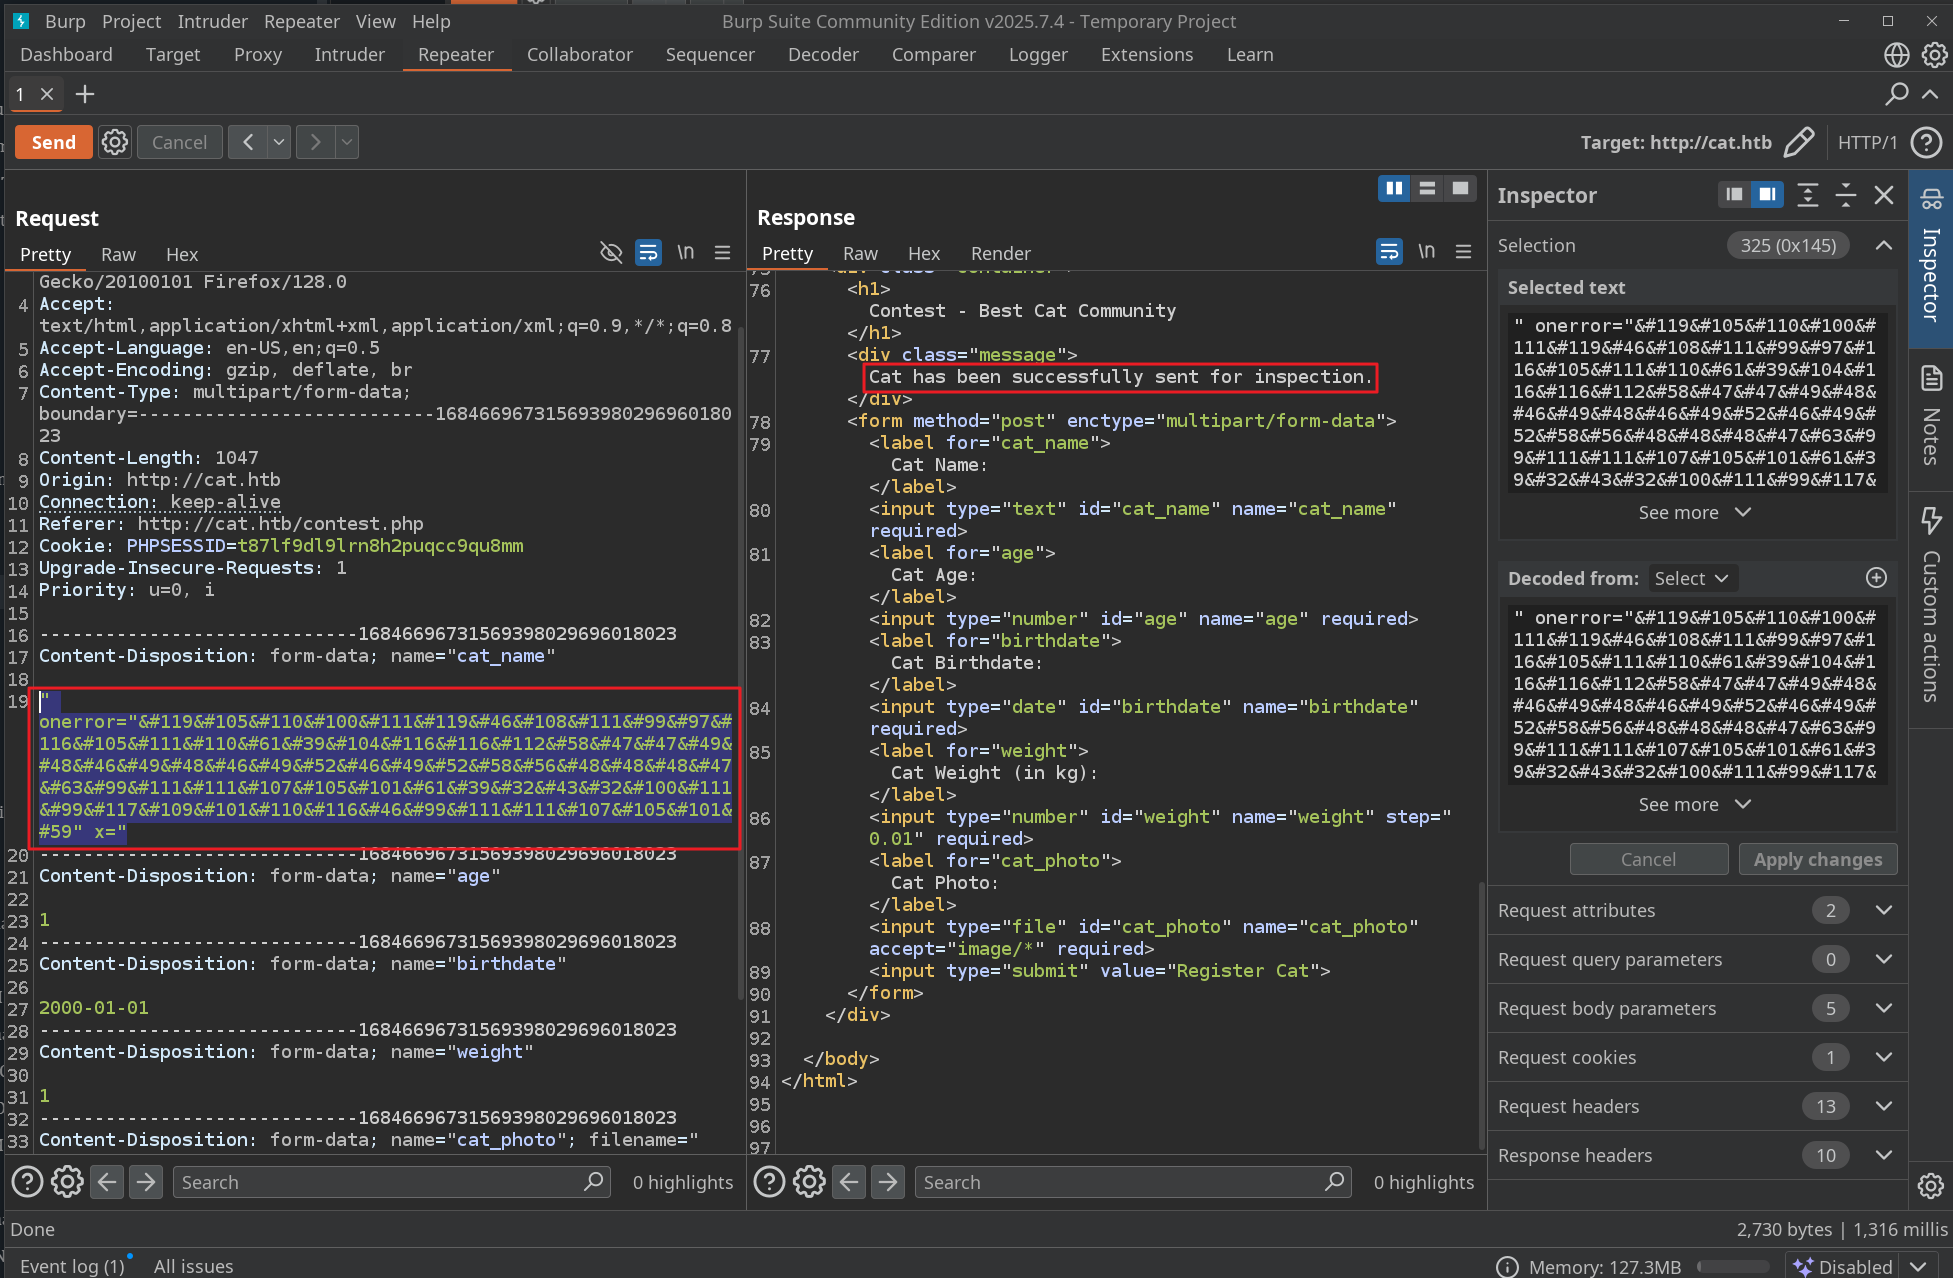The image size is (1953, 1278).
Task: Add a new Repeater tab
Action: pyautogui.click(x=85, y=94)
